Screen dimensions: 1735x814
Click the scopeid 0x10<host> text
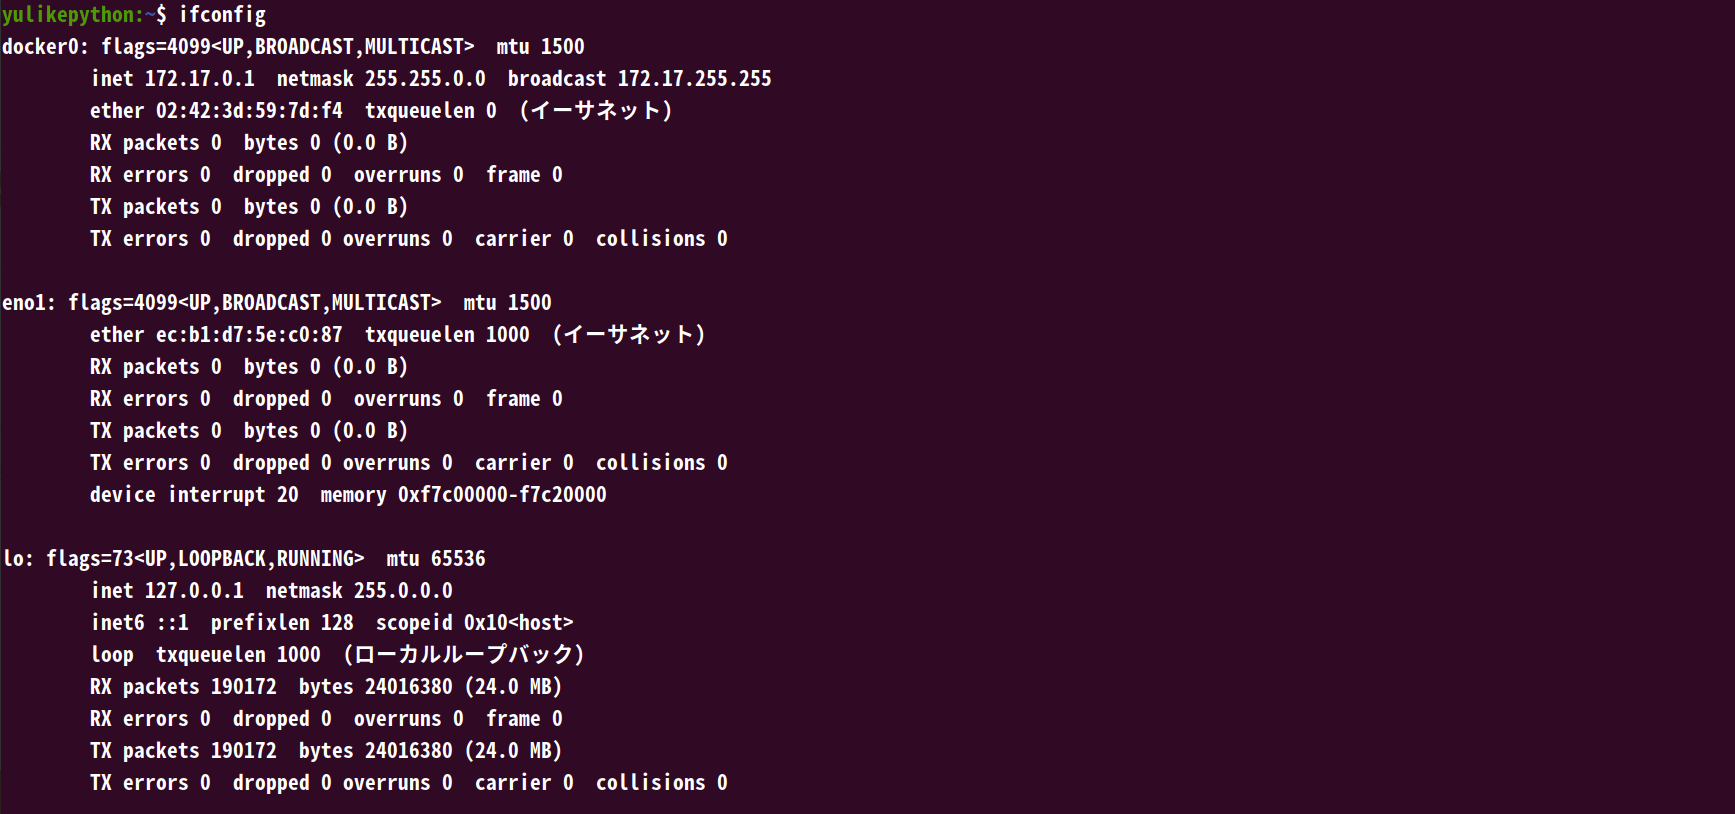tap(474, 623)
